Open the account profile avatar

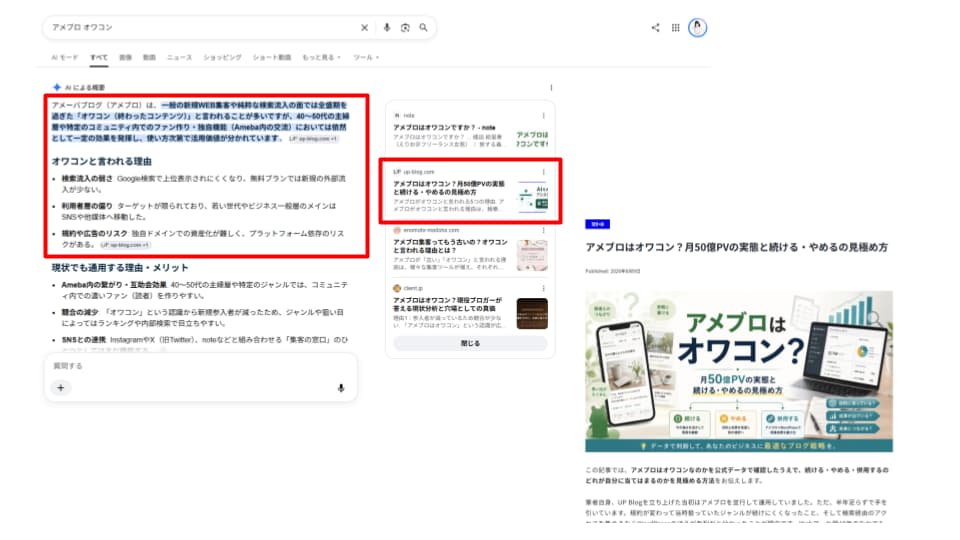[x=697, y=28]
